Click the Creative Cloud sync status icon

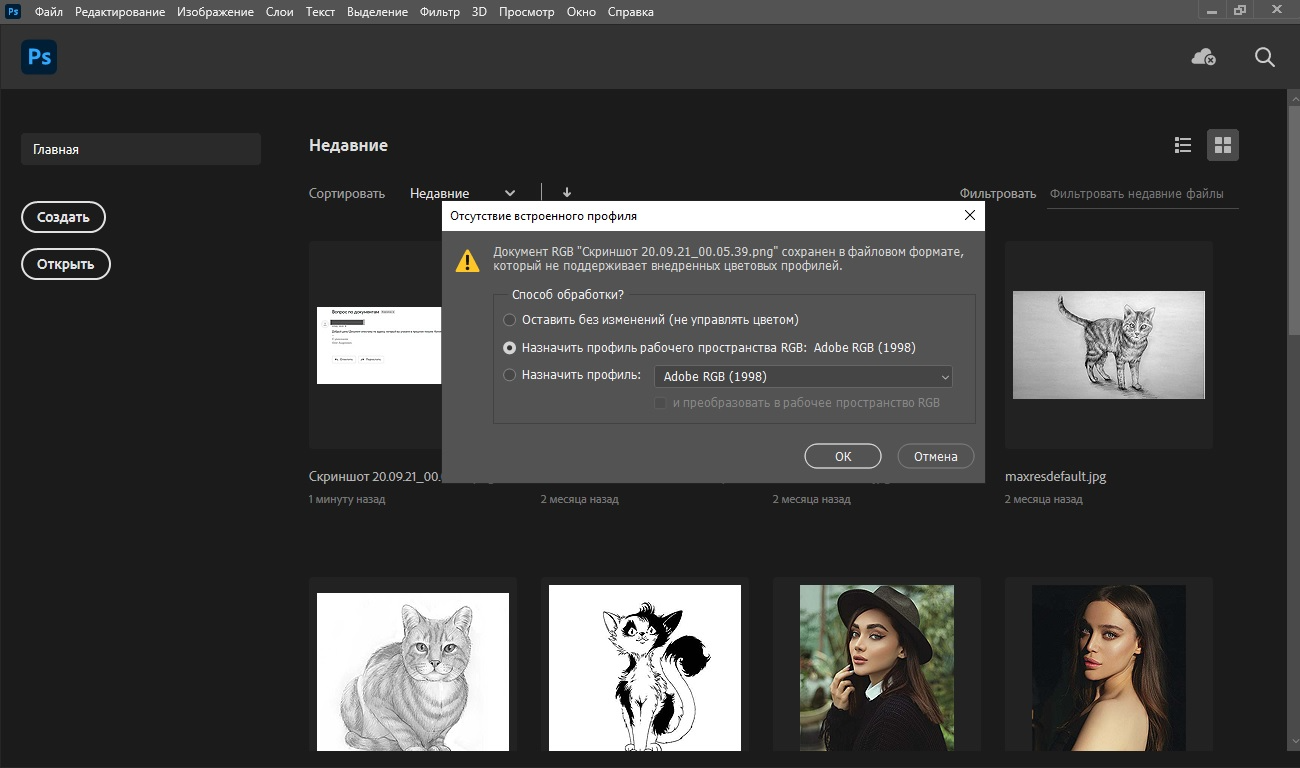[x=1203, y=58]
